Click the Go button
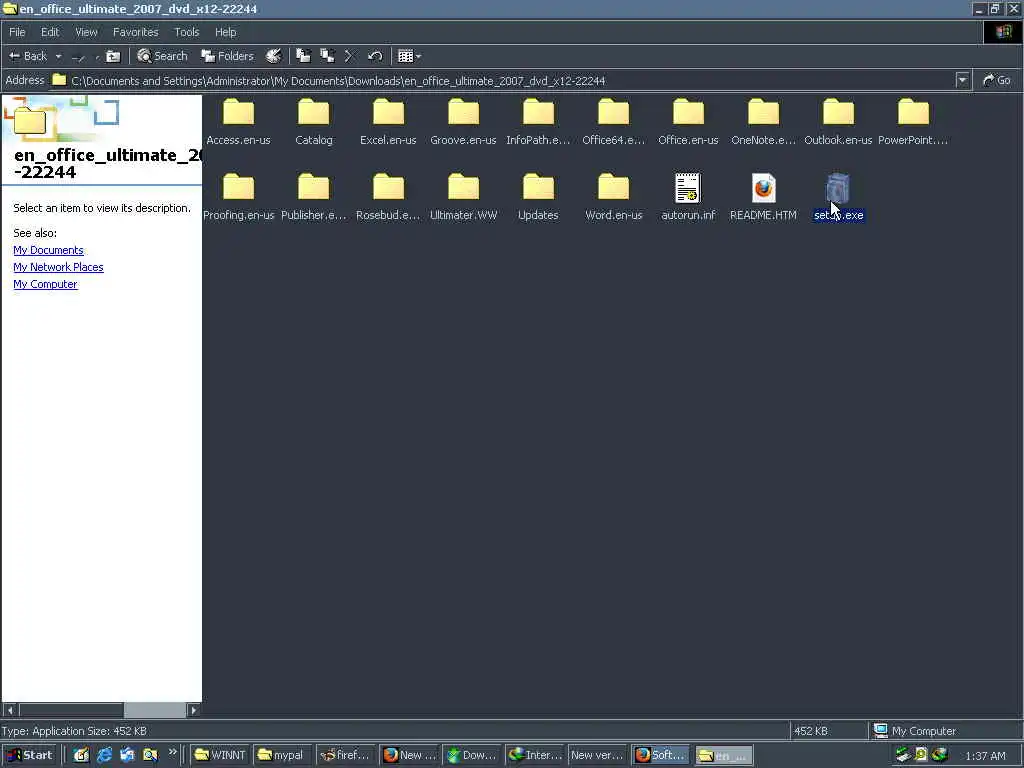Screen dimensions: 1024x768 click(997, 80)
